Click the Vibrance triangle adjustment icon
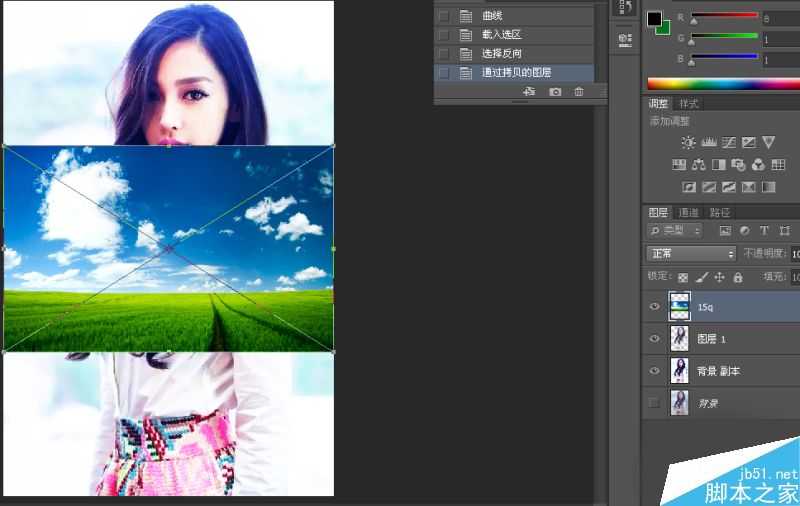800x506 pixels. 768,143
